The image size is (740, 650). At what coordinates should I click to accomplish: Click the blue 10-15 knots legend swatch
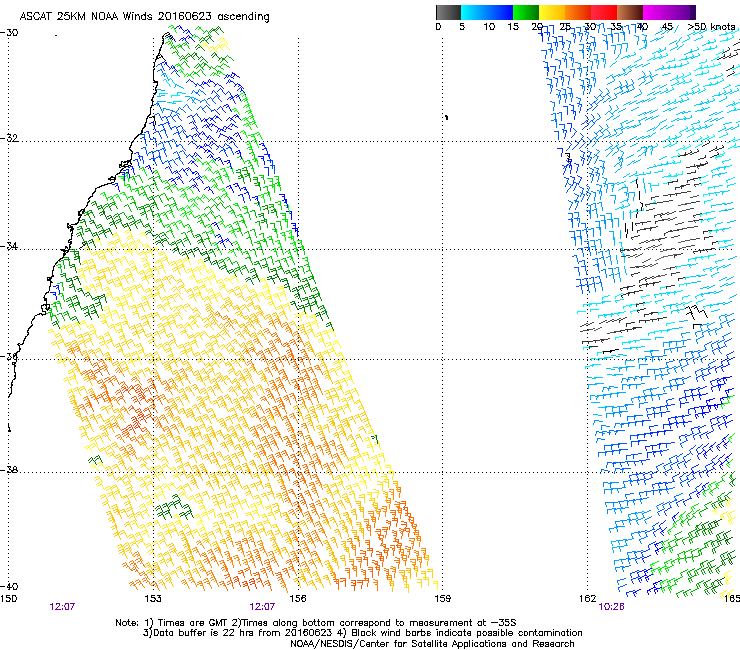[500, 12]
